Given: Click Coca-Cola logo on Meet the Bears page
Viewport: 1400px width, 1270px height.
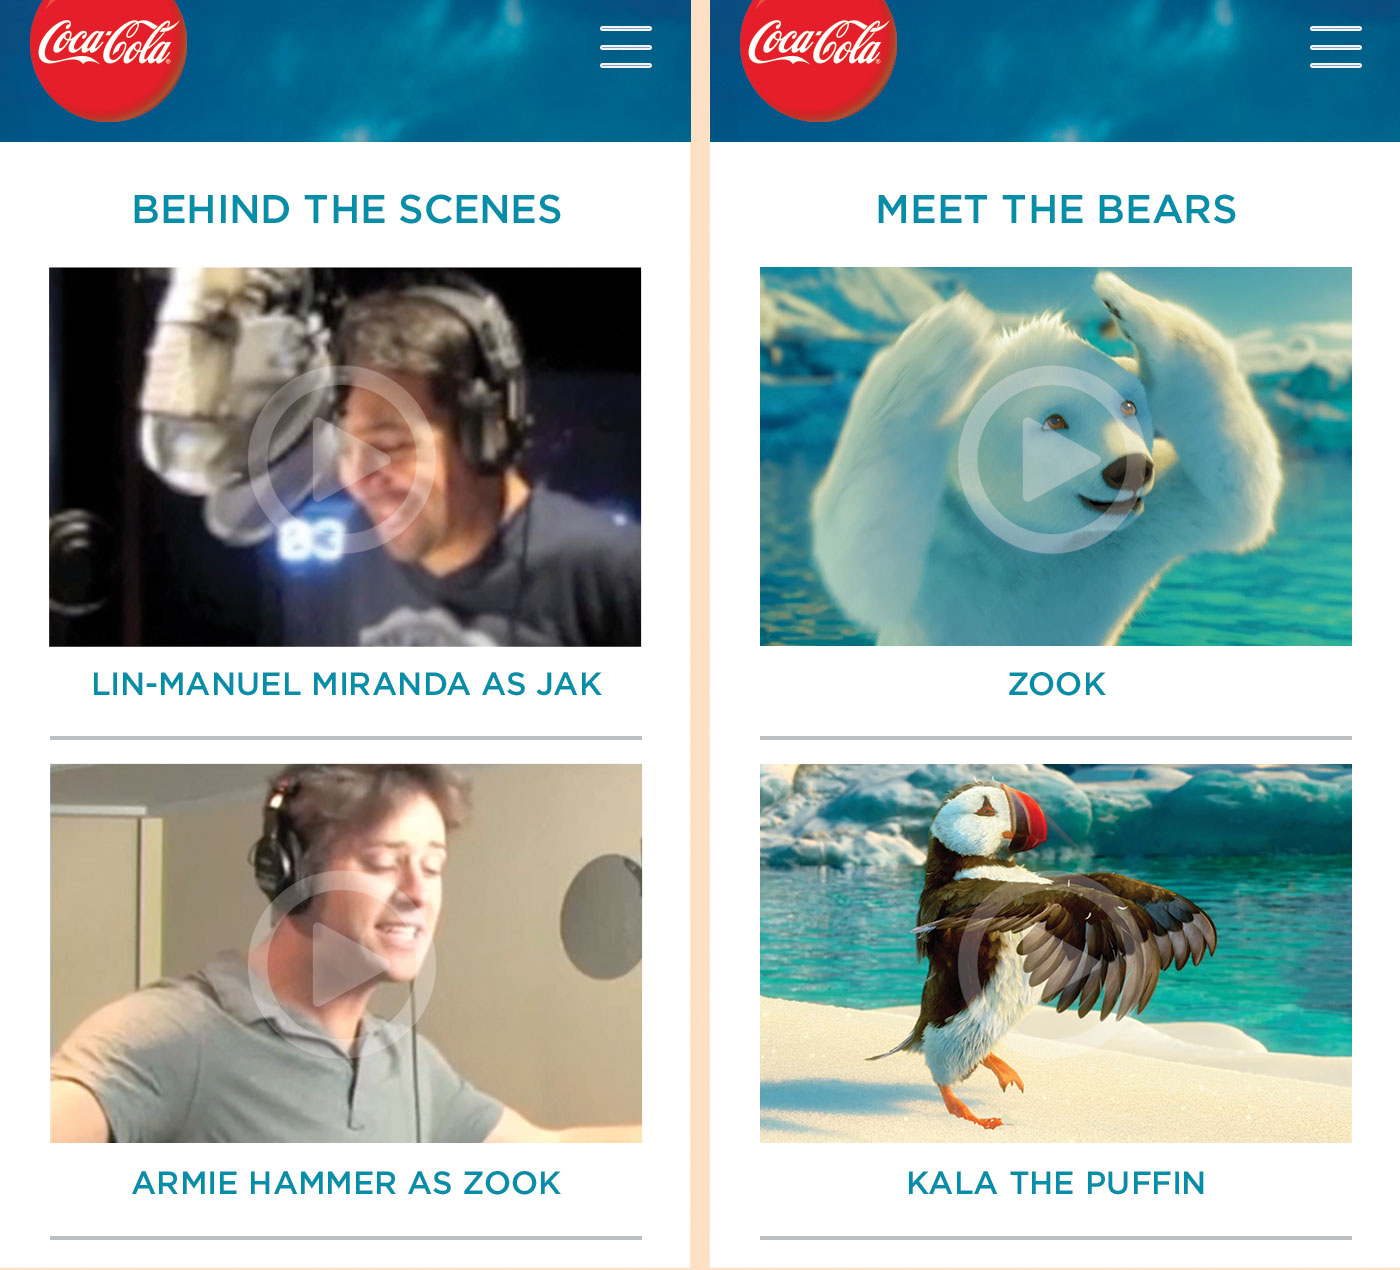Looking at the screenshot, I should point(818,56).
